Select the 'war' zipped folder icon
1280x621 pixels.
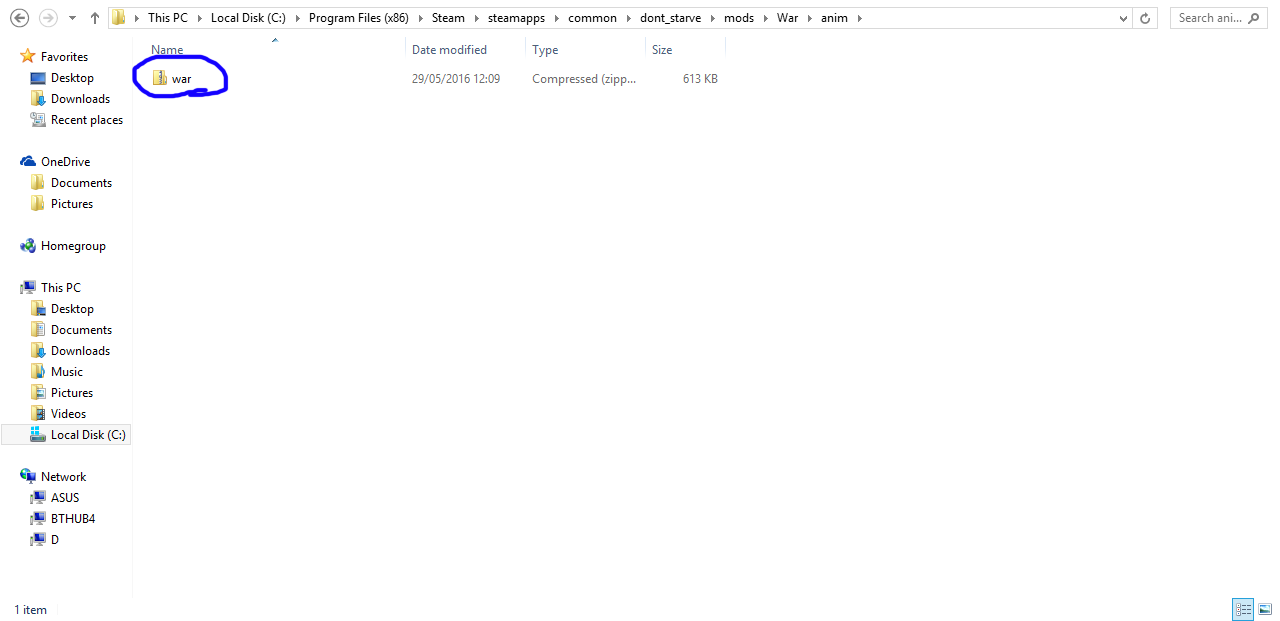[x=160, y=79]
